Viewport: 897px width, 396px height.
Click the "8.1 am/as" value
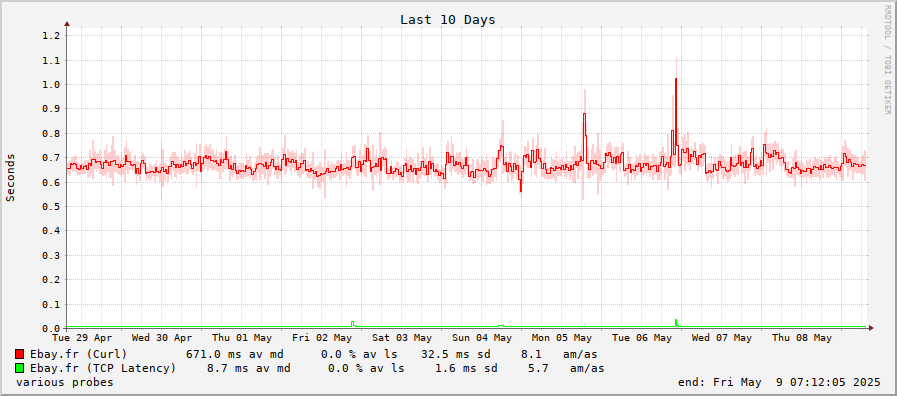pyautogui.click(x=559, y=354)
